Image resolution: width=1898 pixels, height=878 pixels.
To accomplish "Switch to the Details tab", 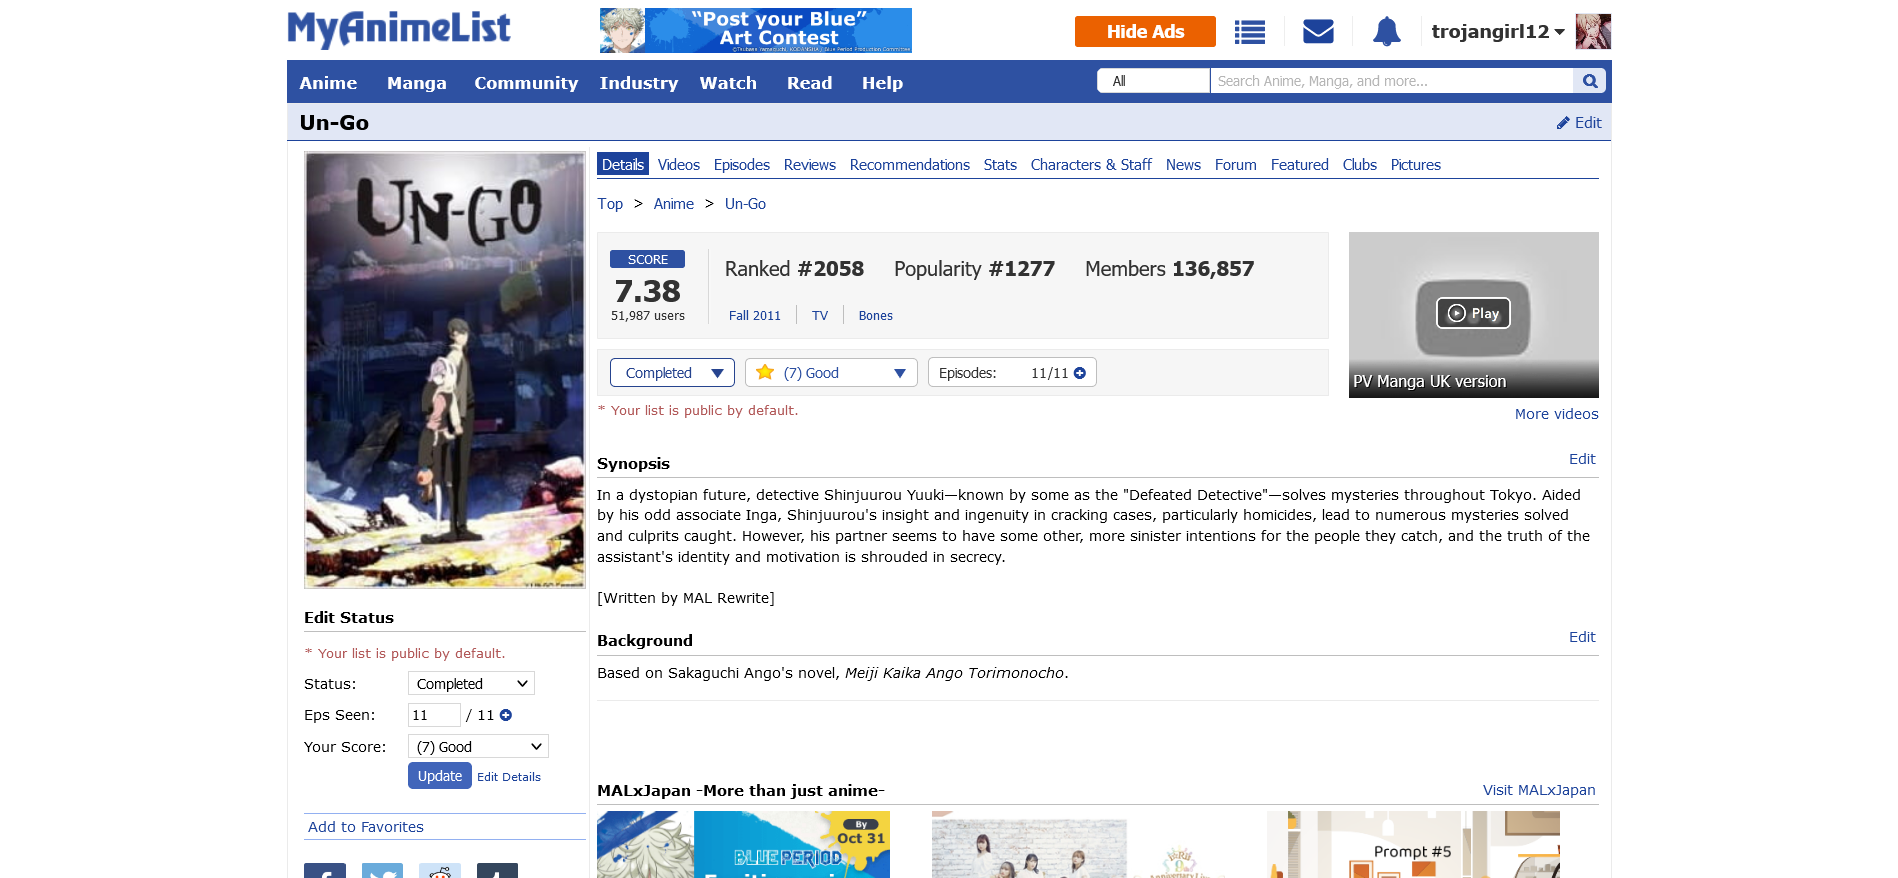I will [x=623, y=165].
